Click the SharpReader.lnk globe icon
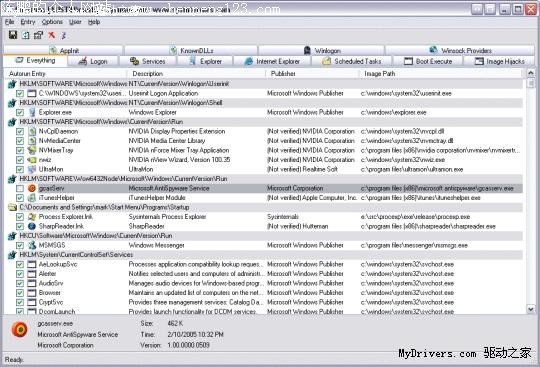The height and width of the screenshot is (367, 540). coord(32,226)
